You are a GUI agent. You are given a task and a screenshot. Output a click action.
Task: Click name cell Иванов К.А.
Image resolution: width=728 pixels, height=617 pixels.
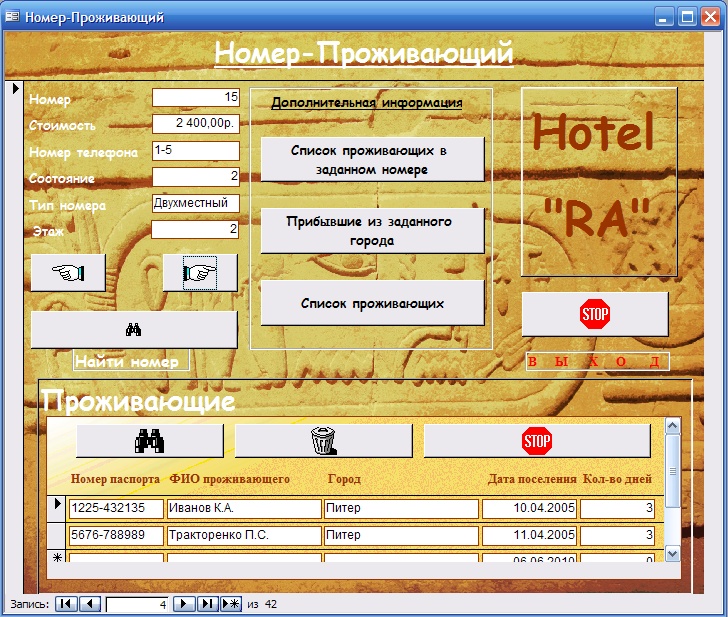244,508
